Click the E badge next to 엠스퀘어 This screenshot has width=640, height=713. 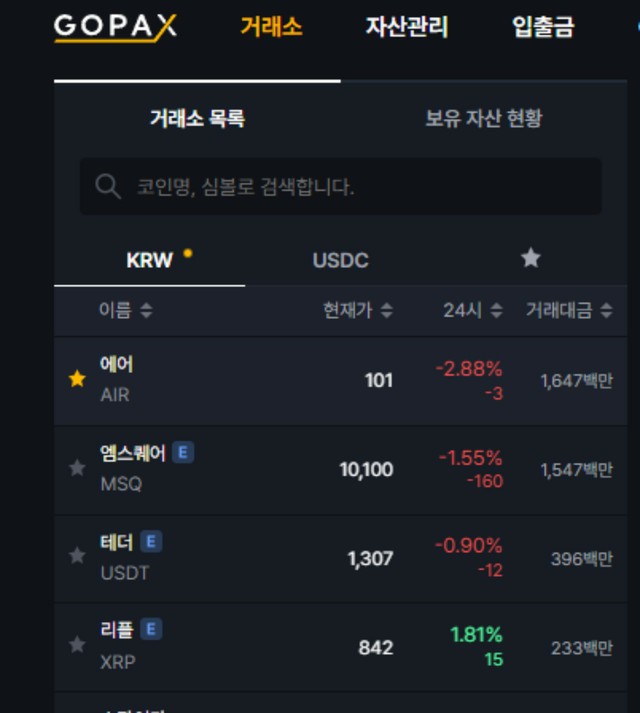(182, 453)
